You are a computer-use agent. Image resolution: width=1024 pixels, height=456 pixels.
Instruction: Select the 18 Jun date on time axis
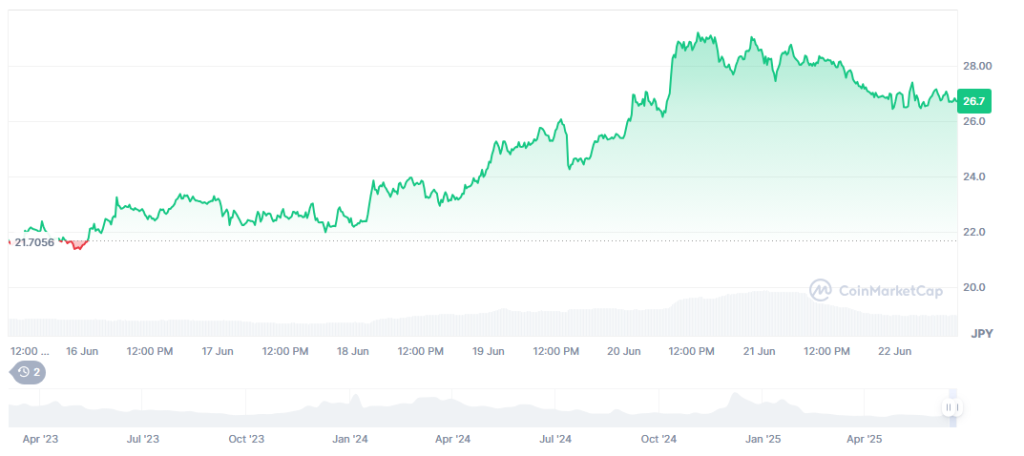tap(353, 351)
